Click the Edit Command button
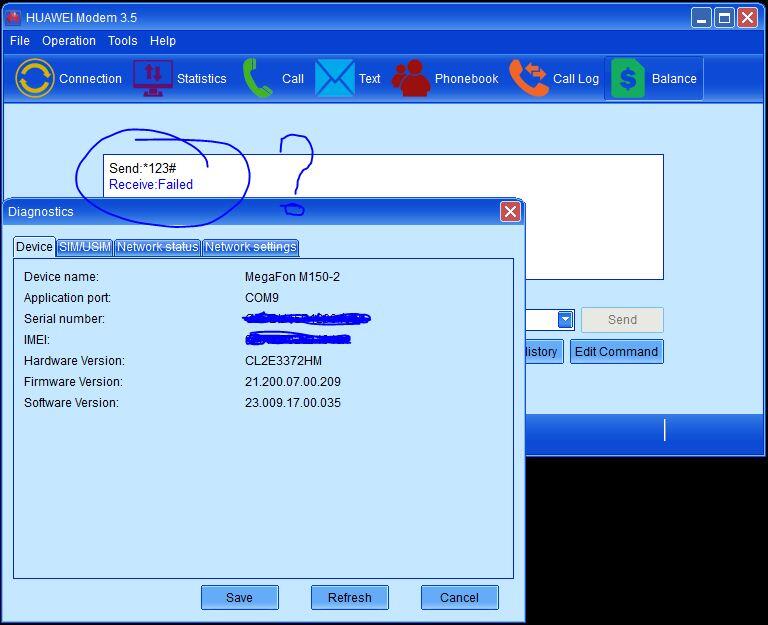The height and width of the screenshot is (625, 768). pyautogui.click(x=617, y=352)
